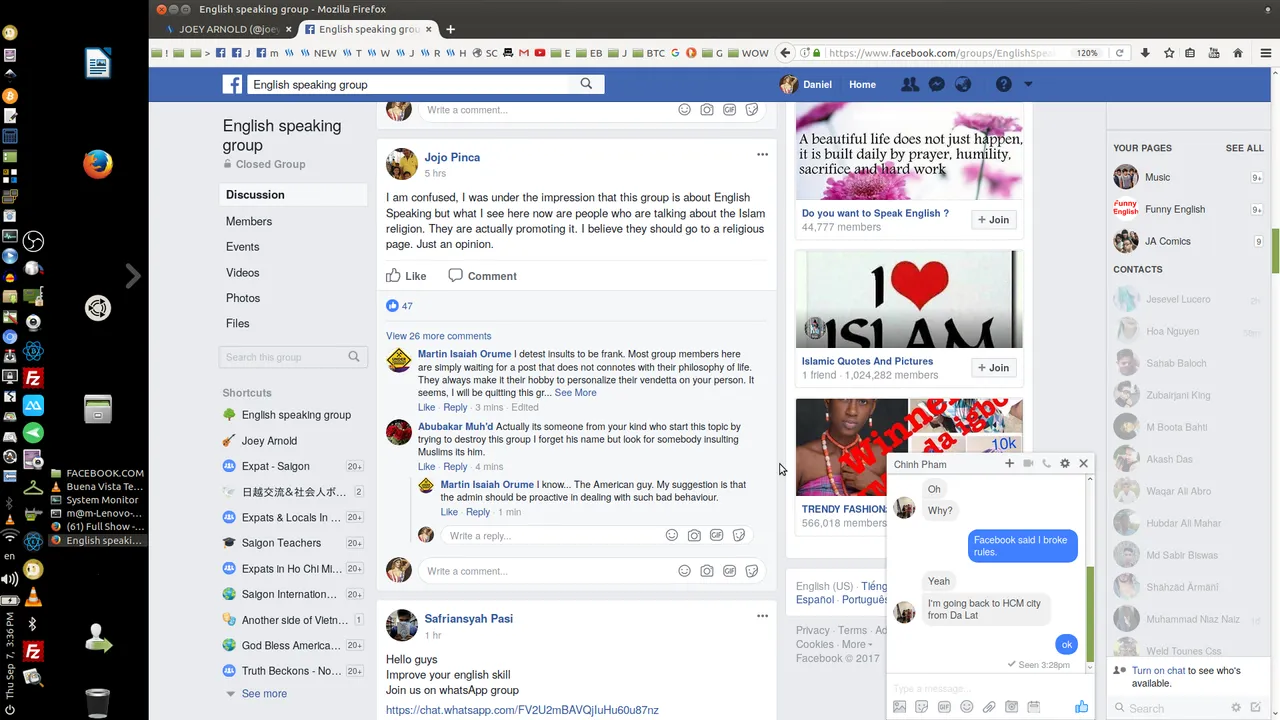Expand See More on Martin Isaiah Orume's comment
The height and width of the screenshot is (720, 1280).
[575, 393]
